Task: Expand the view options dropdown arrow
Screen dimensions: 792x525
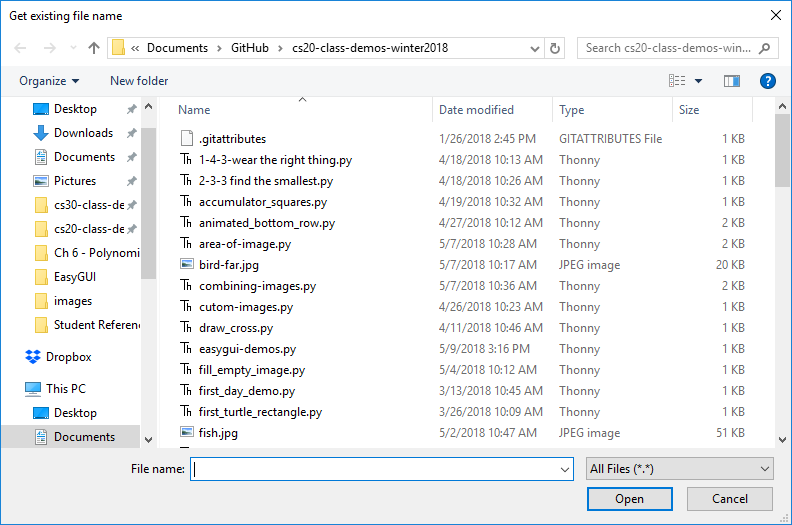Action: coord(698,81)
